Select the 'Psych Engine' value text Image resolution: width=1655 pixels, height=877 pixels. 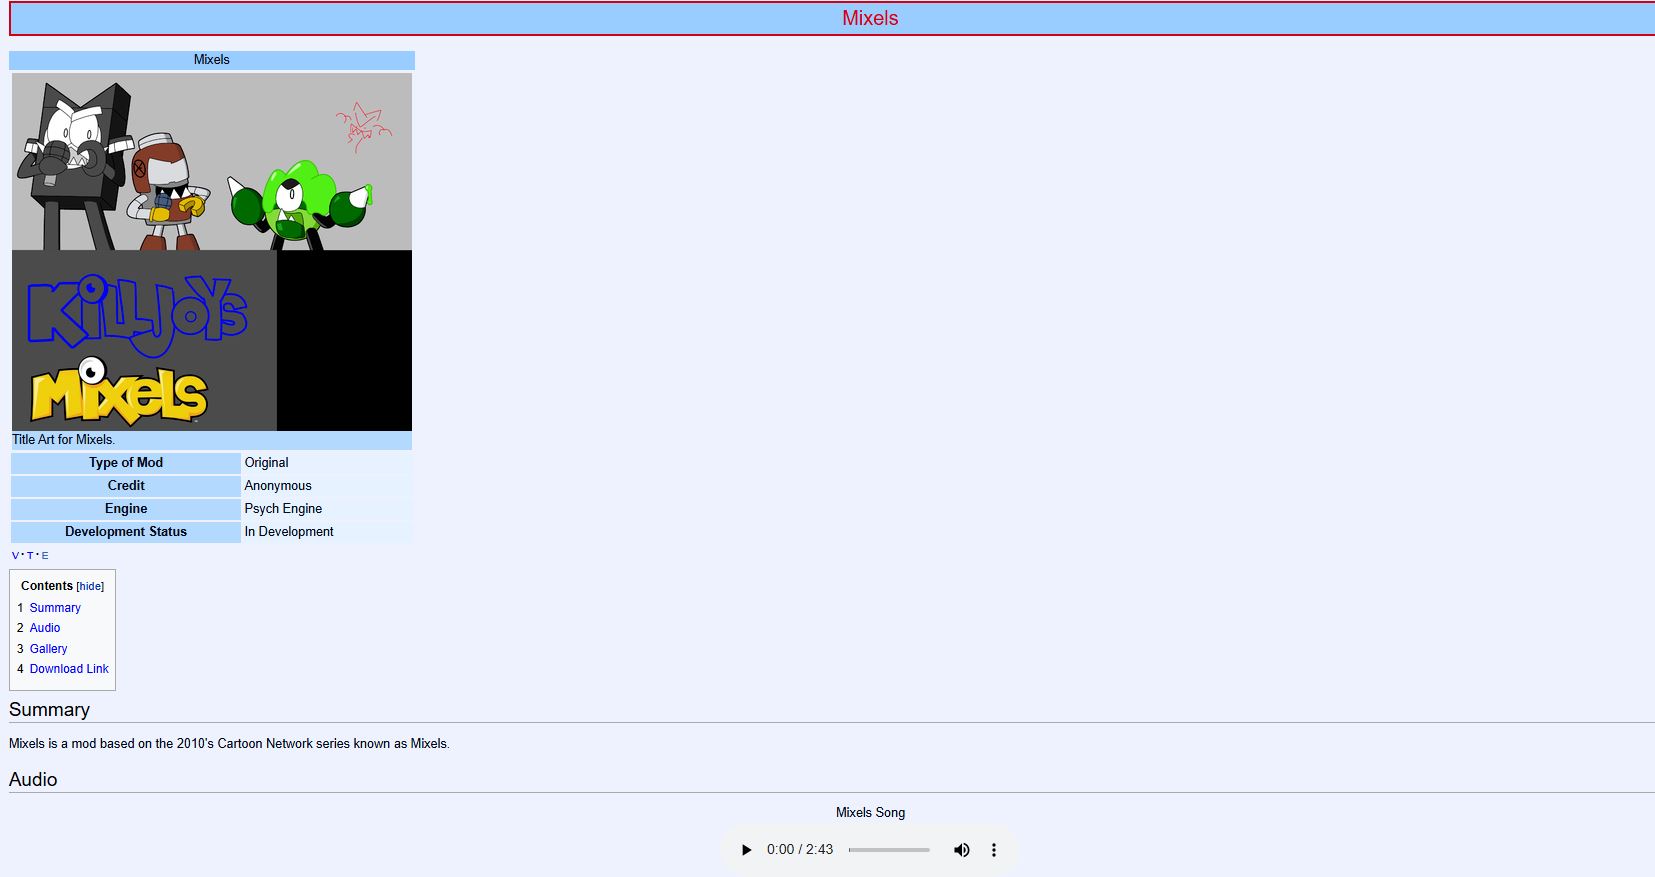tap(283, 509)
